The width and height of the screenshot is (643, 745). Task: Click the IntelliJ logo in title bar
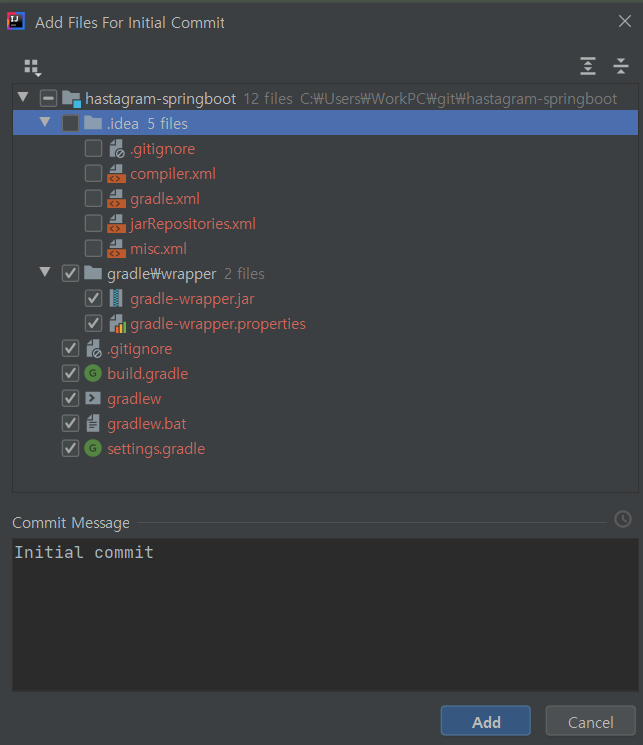16,21
